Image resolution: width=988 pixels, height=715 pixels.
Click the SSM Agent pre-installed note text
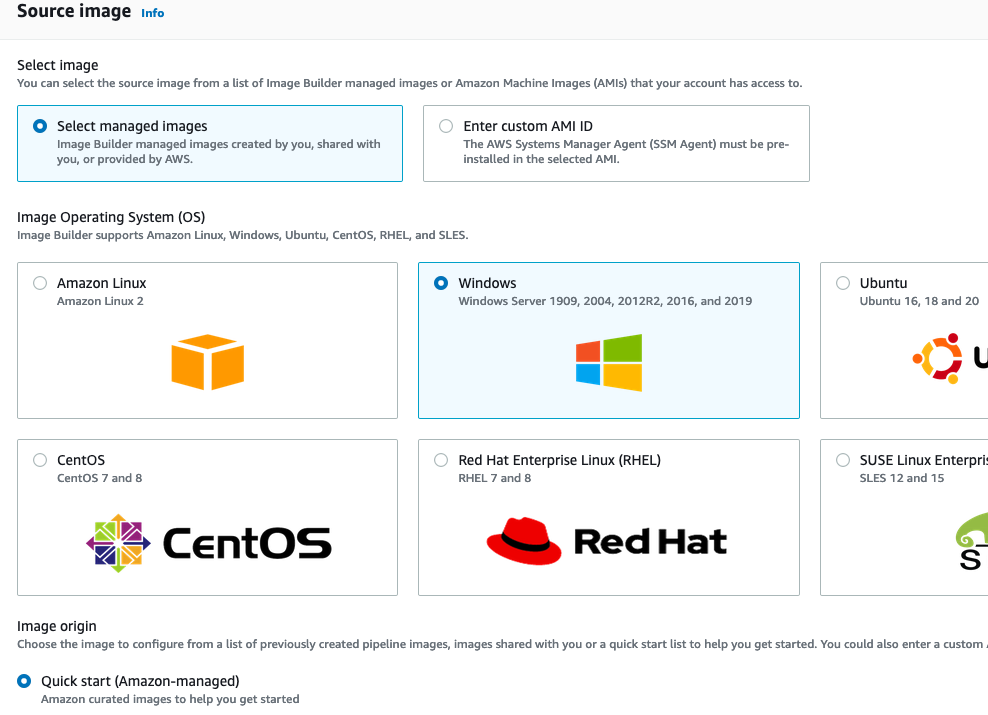(626, 152)
